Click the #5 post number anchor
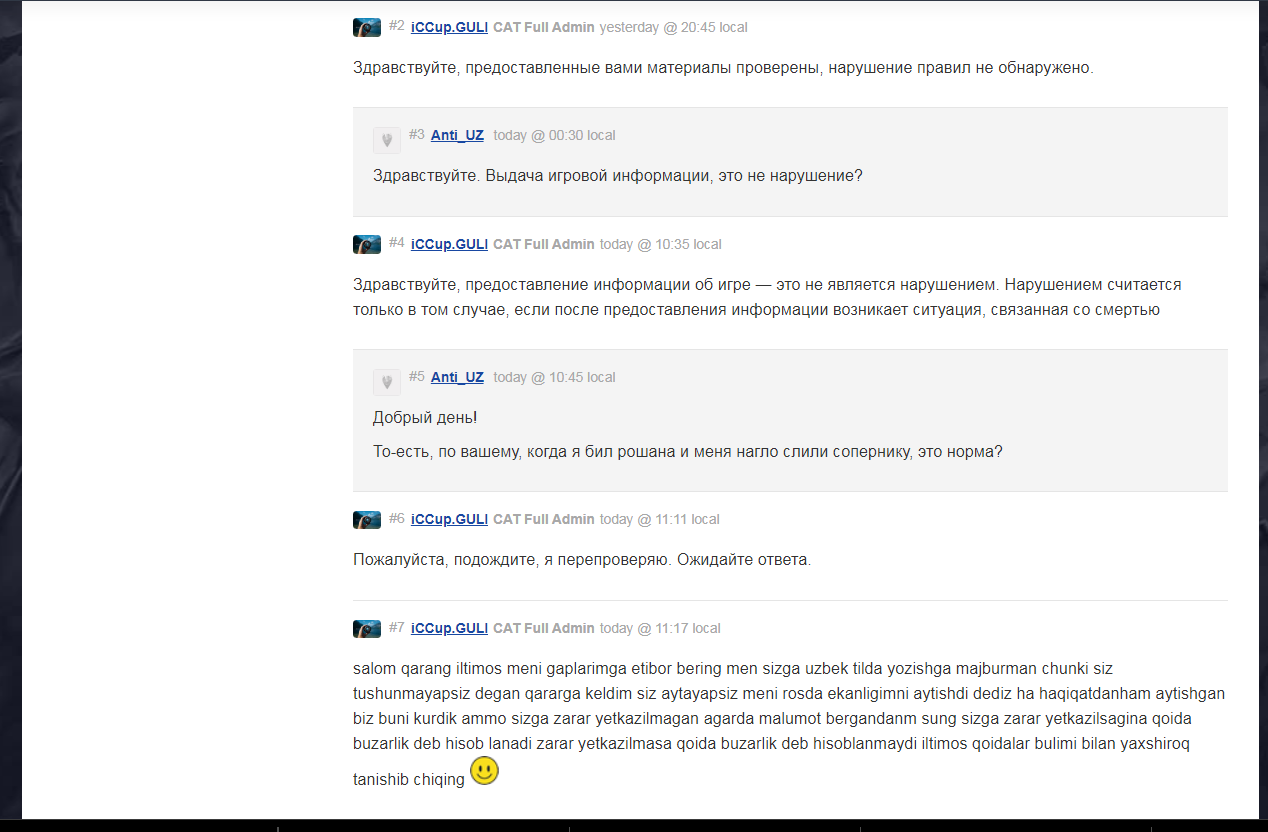The height and width of the screenshot is (832, 1268). click(x=416, y=376)
